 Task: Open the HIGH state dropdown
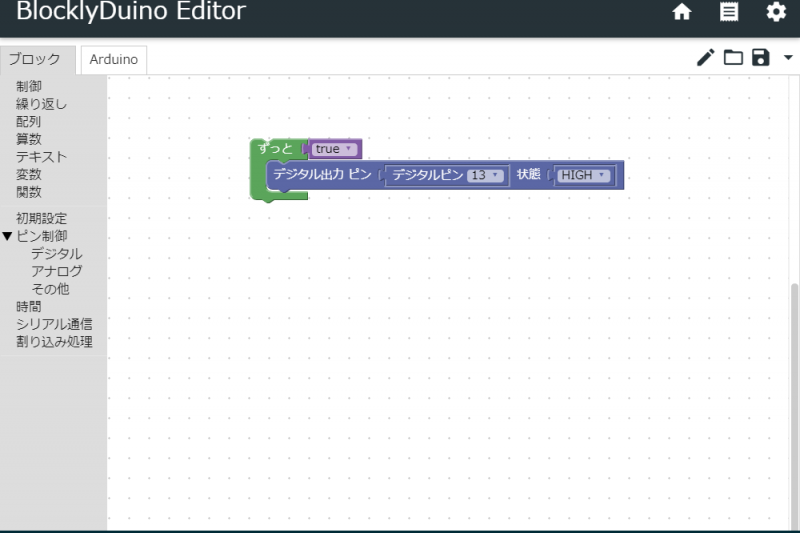pyautogui.click(x=583, y=175)
